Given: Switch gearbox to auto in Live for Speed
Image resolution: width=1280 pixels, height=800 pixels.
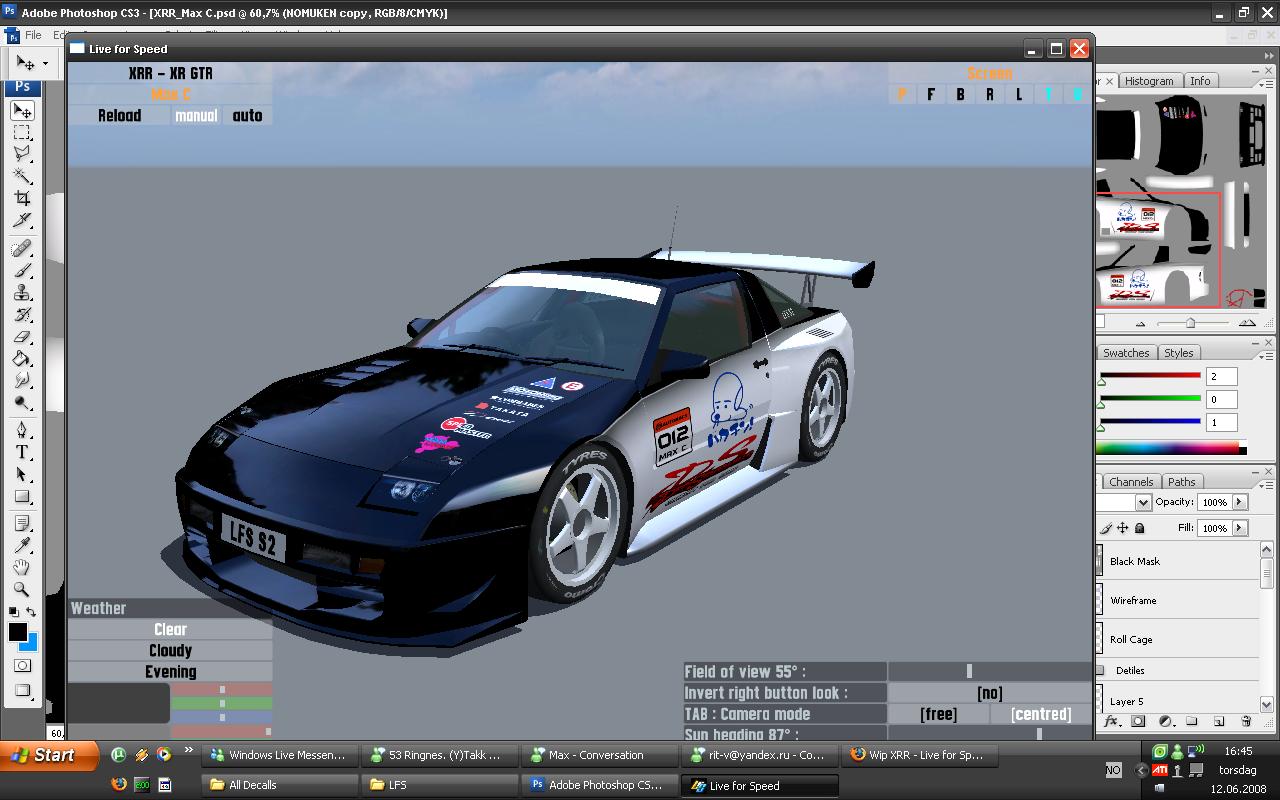Looking at the screenshot, I should coord(247,116).
